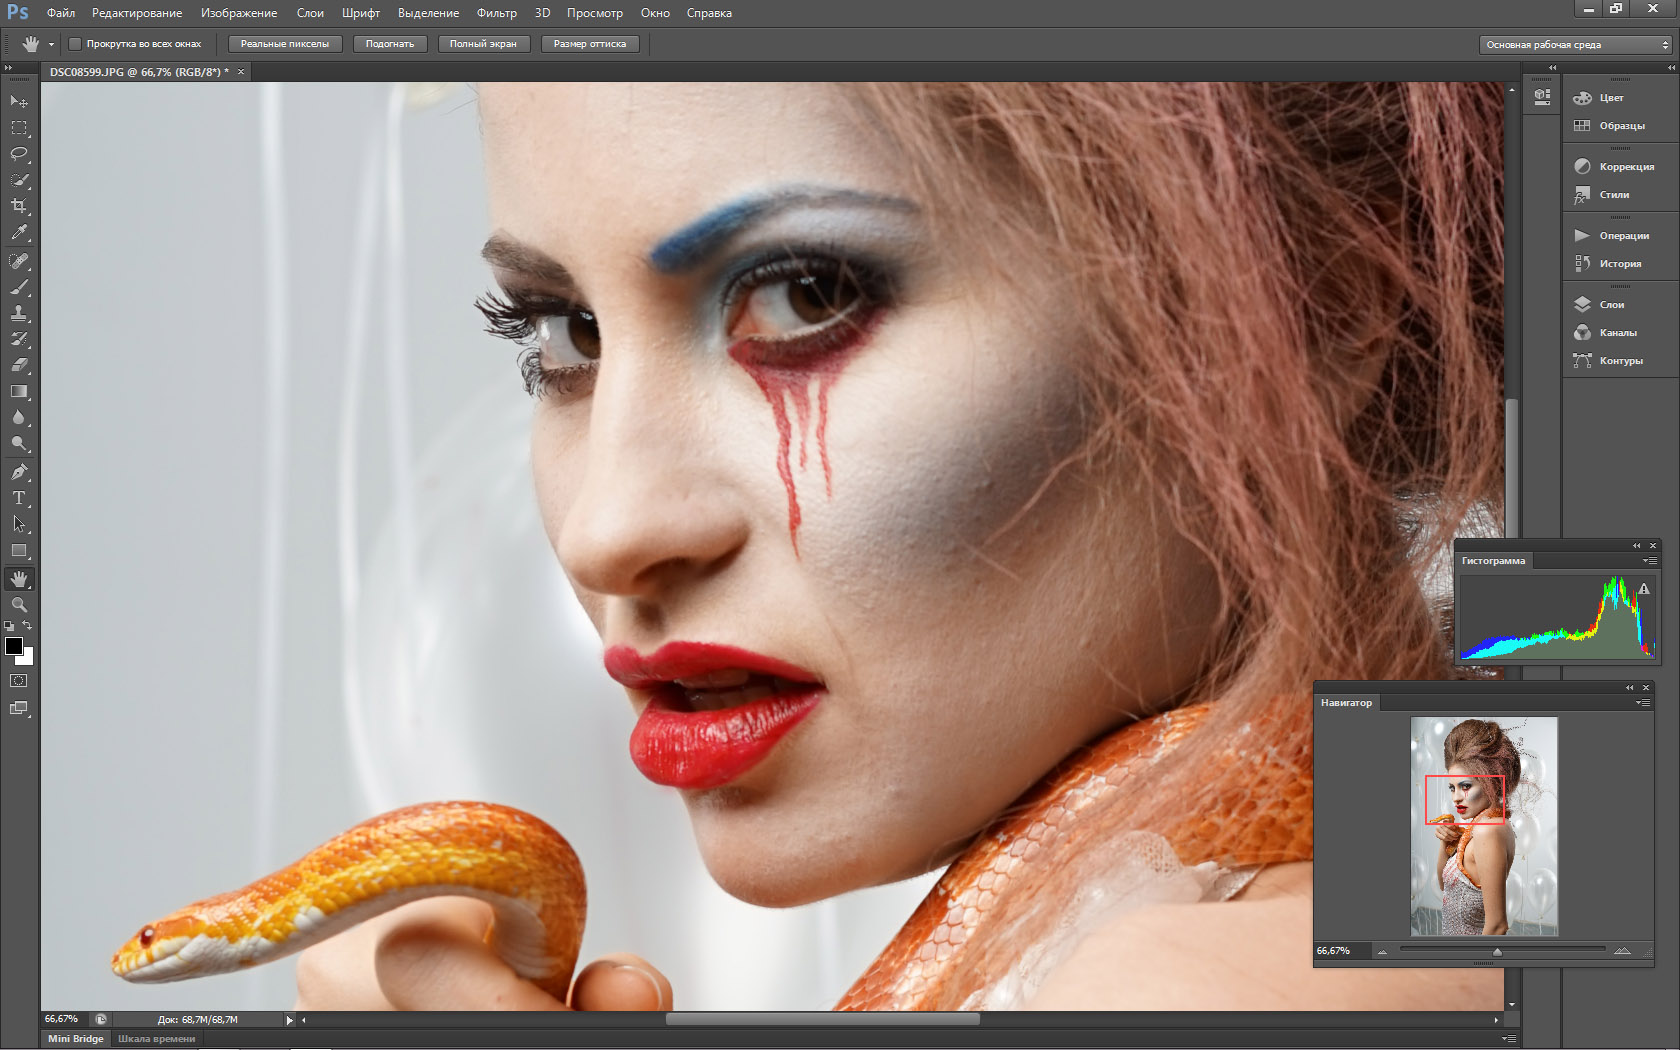This screenshot has width=1680, height=1050.
Task: Click the Navigator image thumbnail
Action: pyautogui.click(x=1484, y=826)
